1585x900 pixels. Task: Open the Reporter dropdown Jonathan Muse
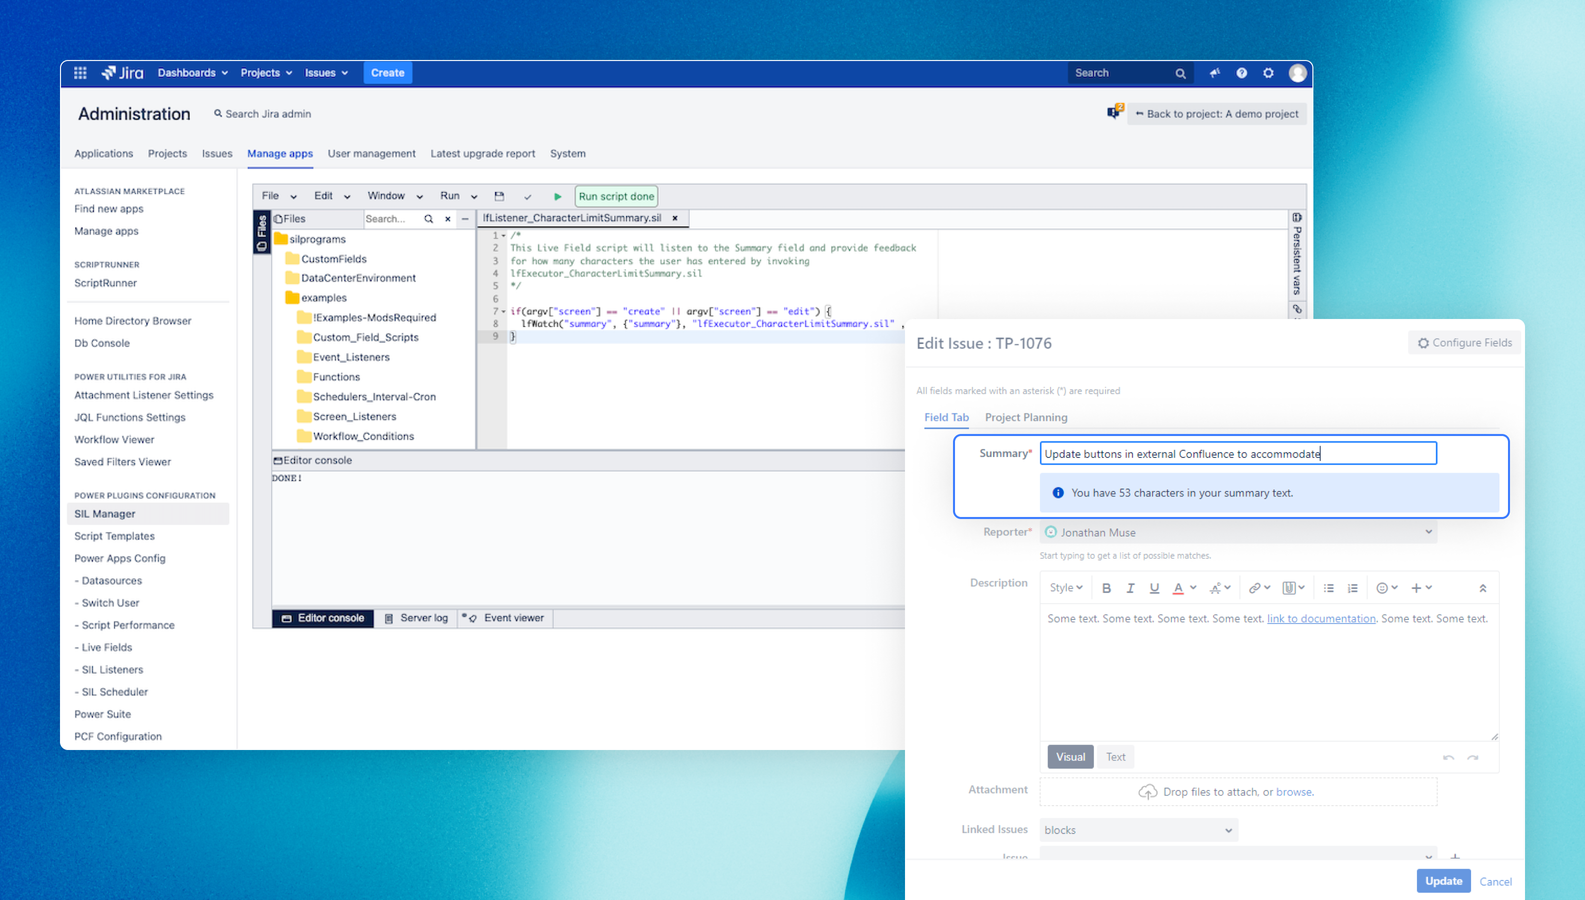[x=1238, y=532]
